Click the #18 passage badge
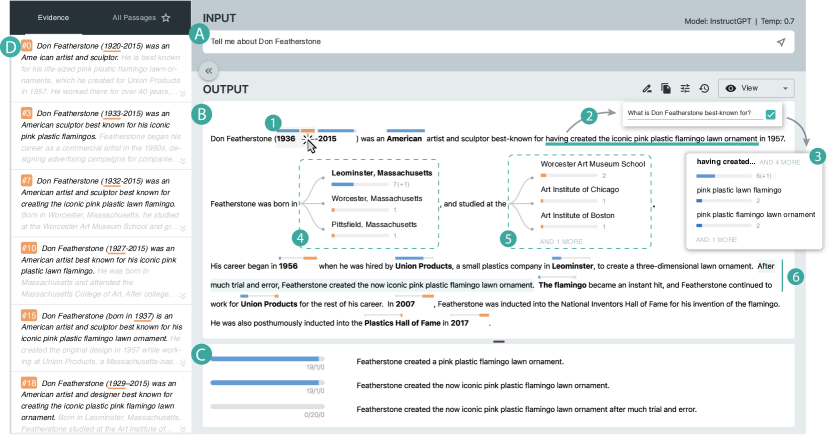Image resolution: width=830 pixels, height=435 pixels. tap(29, 383)
